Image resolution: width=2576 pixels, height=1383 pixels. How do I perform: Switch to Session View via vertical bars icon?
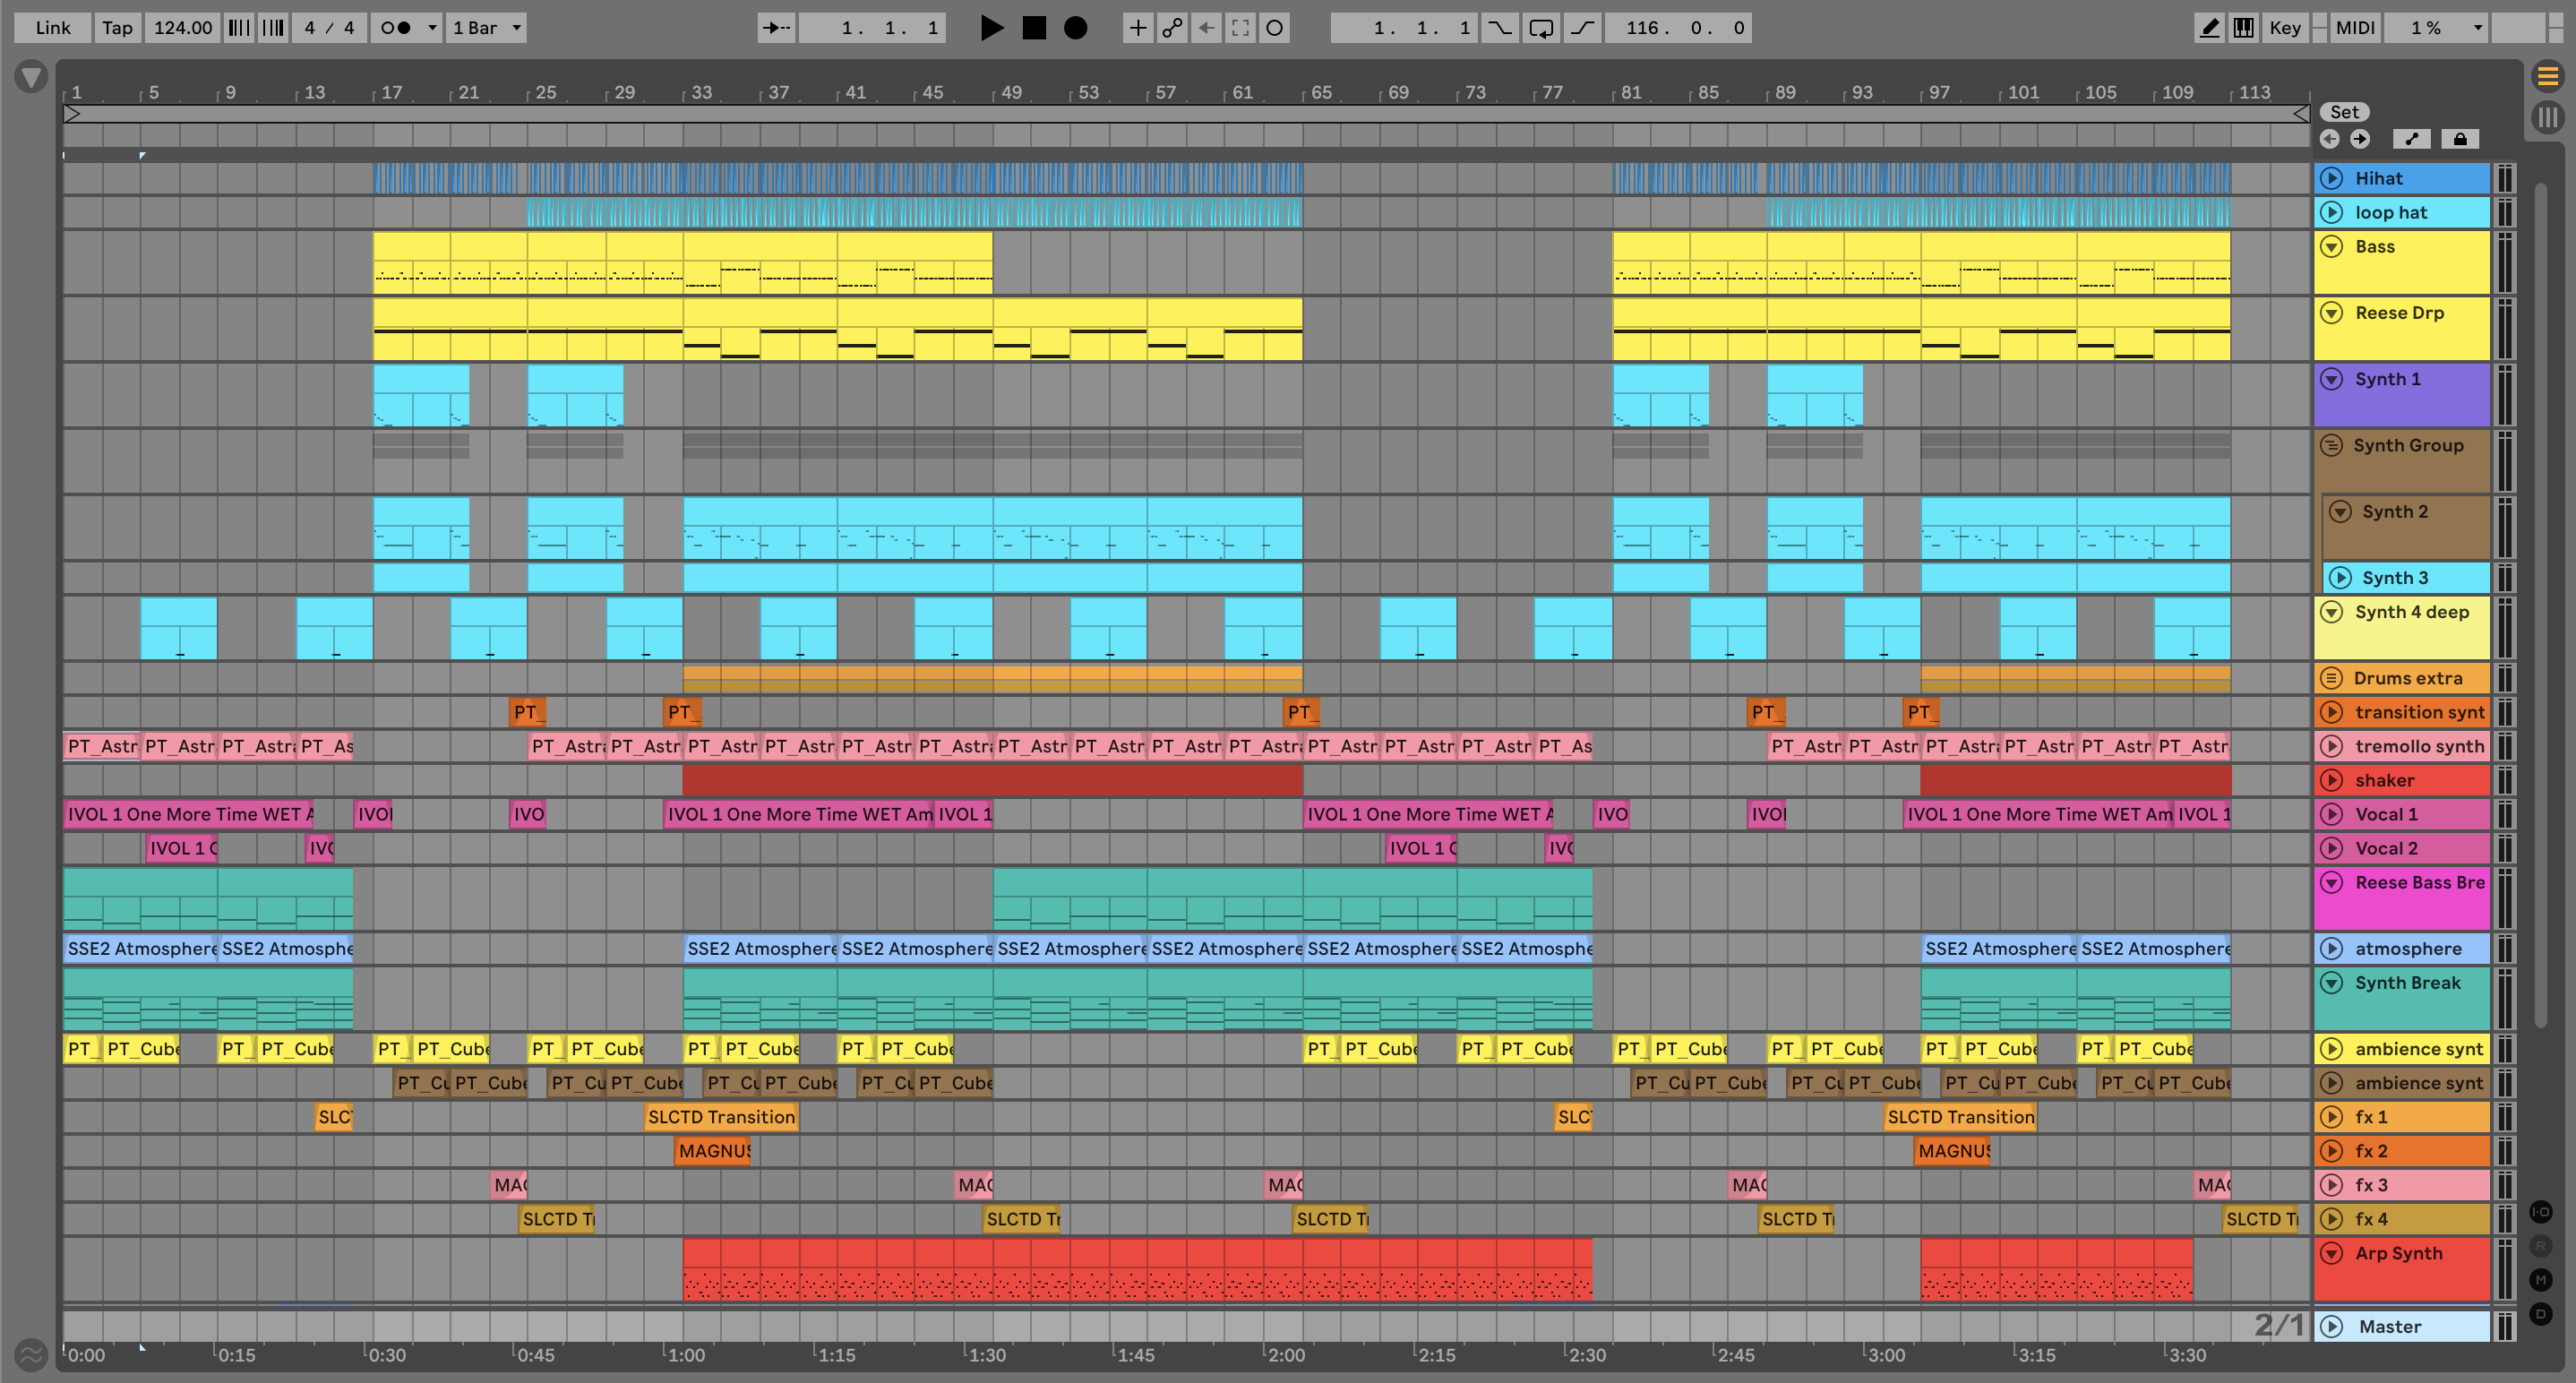pyautogui.click(x=2547, y=117)
